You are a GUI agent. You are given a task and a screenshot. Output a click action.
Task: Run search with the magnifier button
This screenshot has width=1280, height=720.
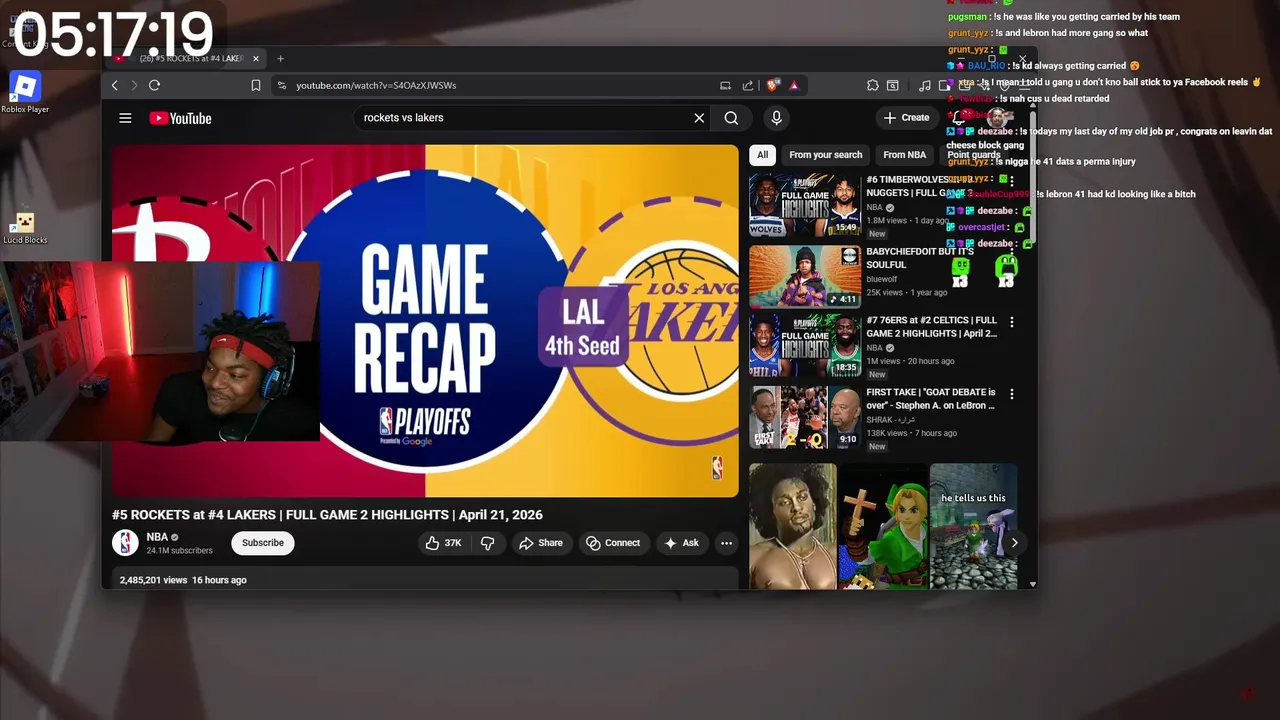tap(731, 118)
